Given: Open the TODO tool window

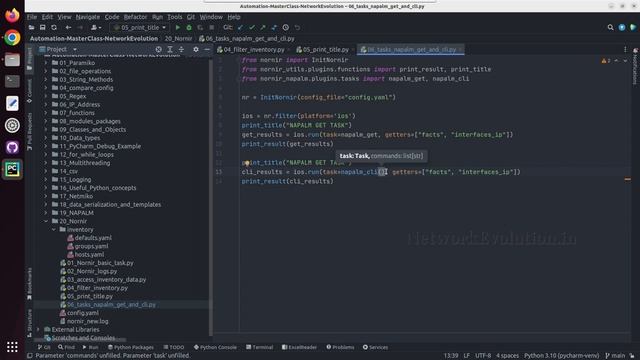Looking at the screenshot, I should click(x=174, y=347).
